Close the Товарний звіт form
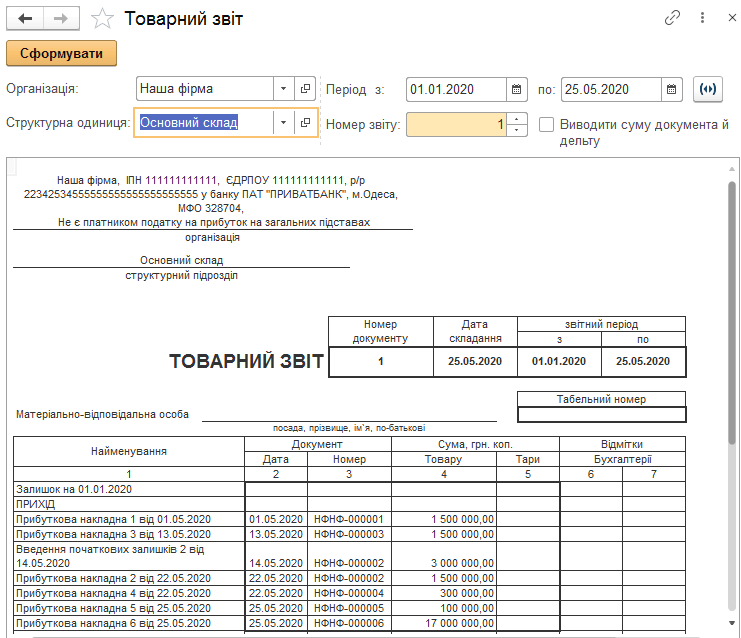The width and height of the screenshot is (741, 638). pos(732,18)
